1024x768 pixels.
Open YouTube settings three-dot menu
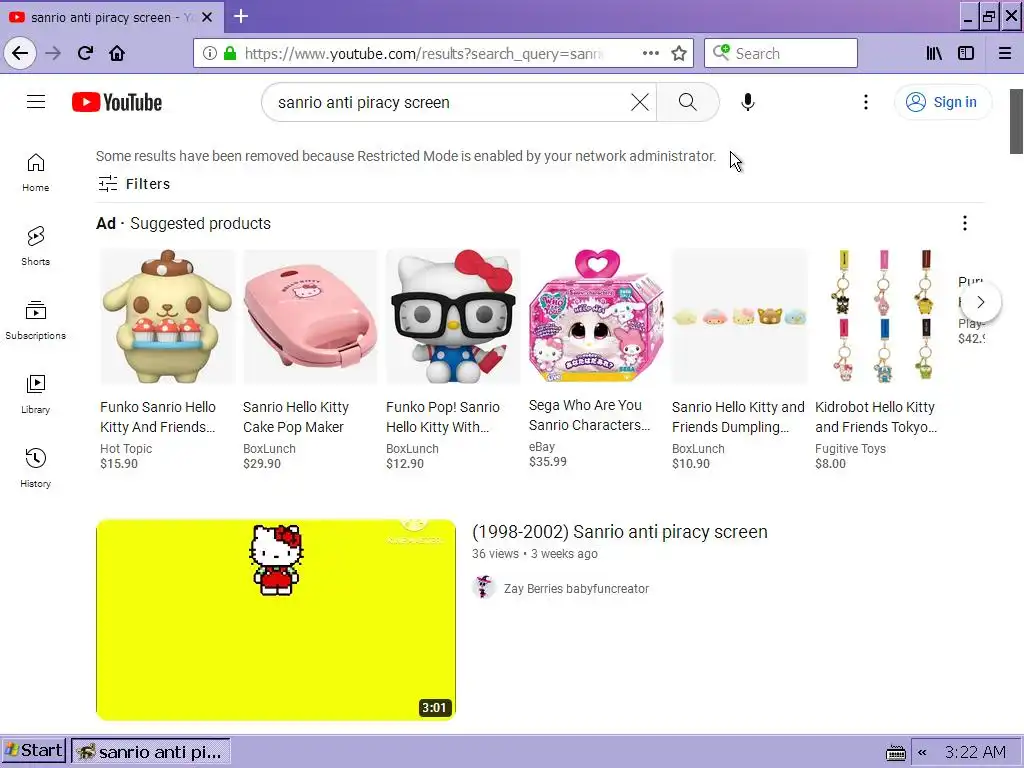coord(866,102)
